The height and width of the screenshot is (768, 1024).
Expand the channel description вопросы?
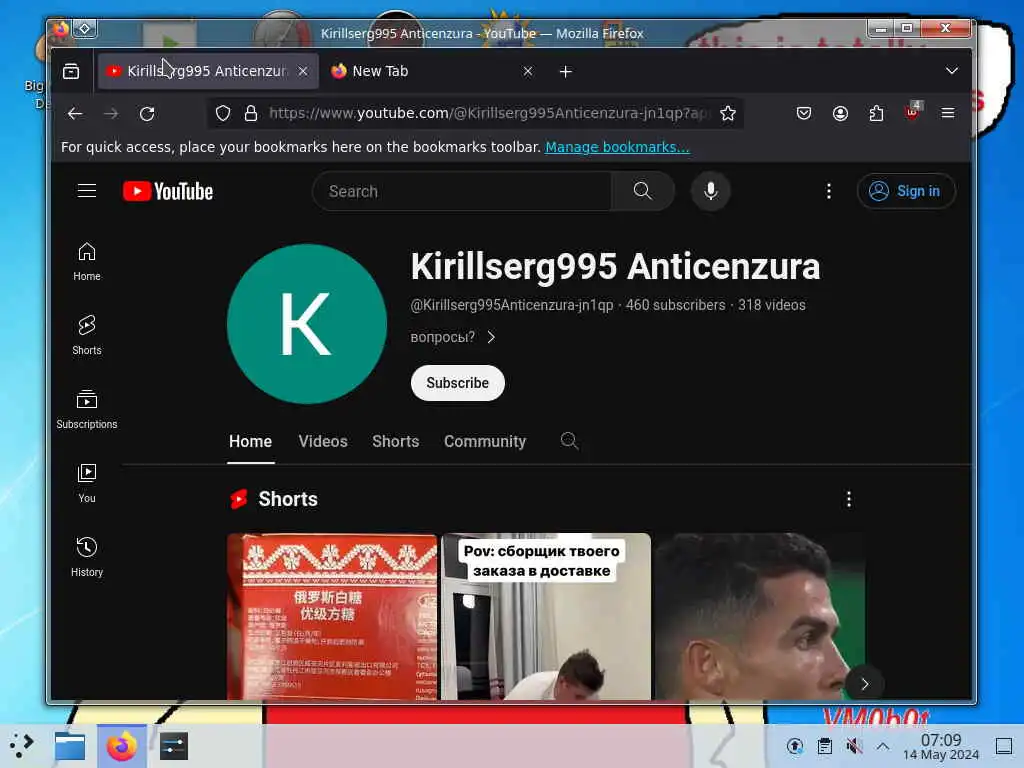[453, 337]
